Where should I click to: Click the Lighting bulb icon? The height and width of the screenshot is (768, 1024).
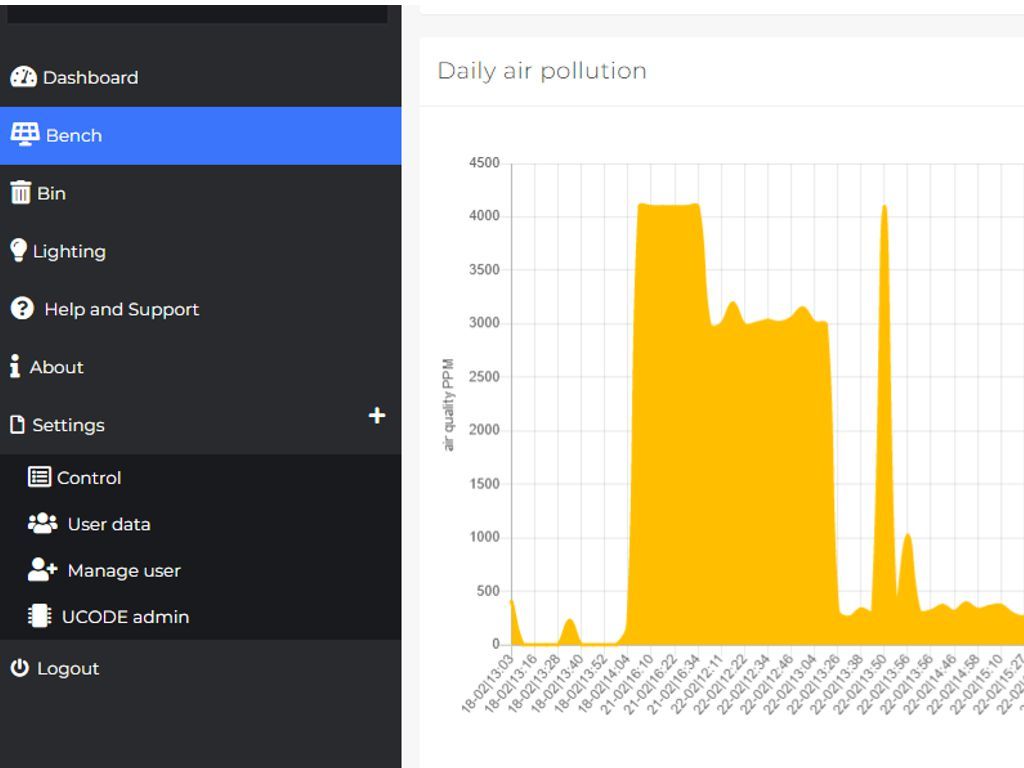point(19,250)
